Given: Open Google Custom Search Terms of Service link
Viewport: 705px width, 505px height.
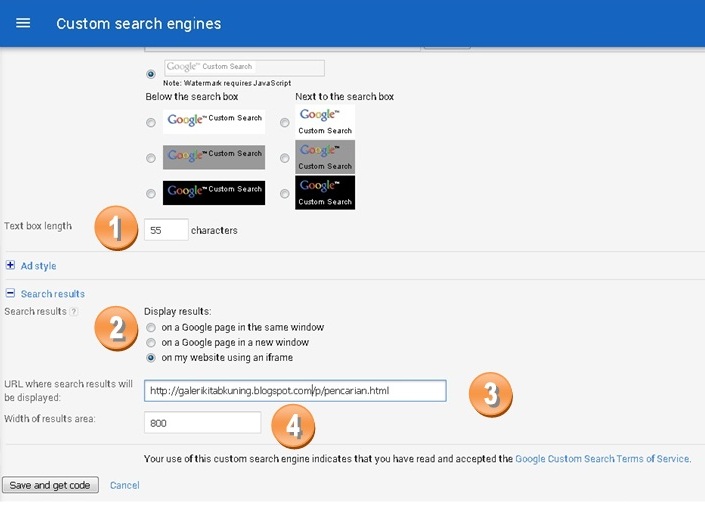Looking at the screenshot, I should [x=602, y=459].
